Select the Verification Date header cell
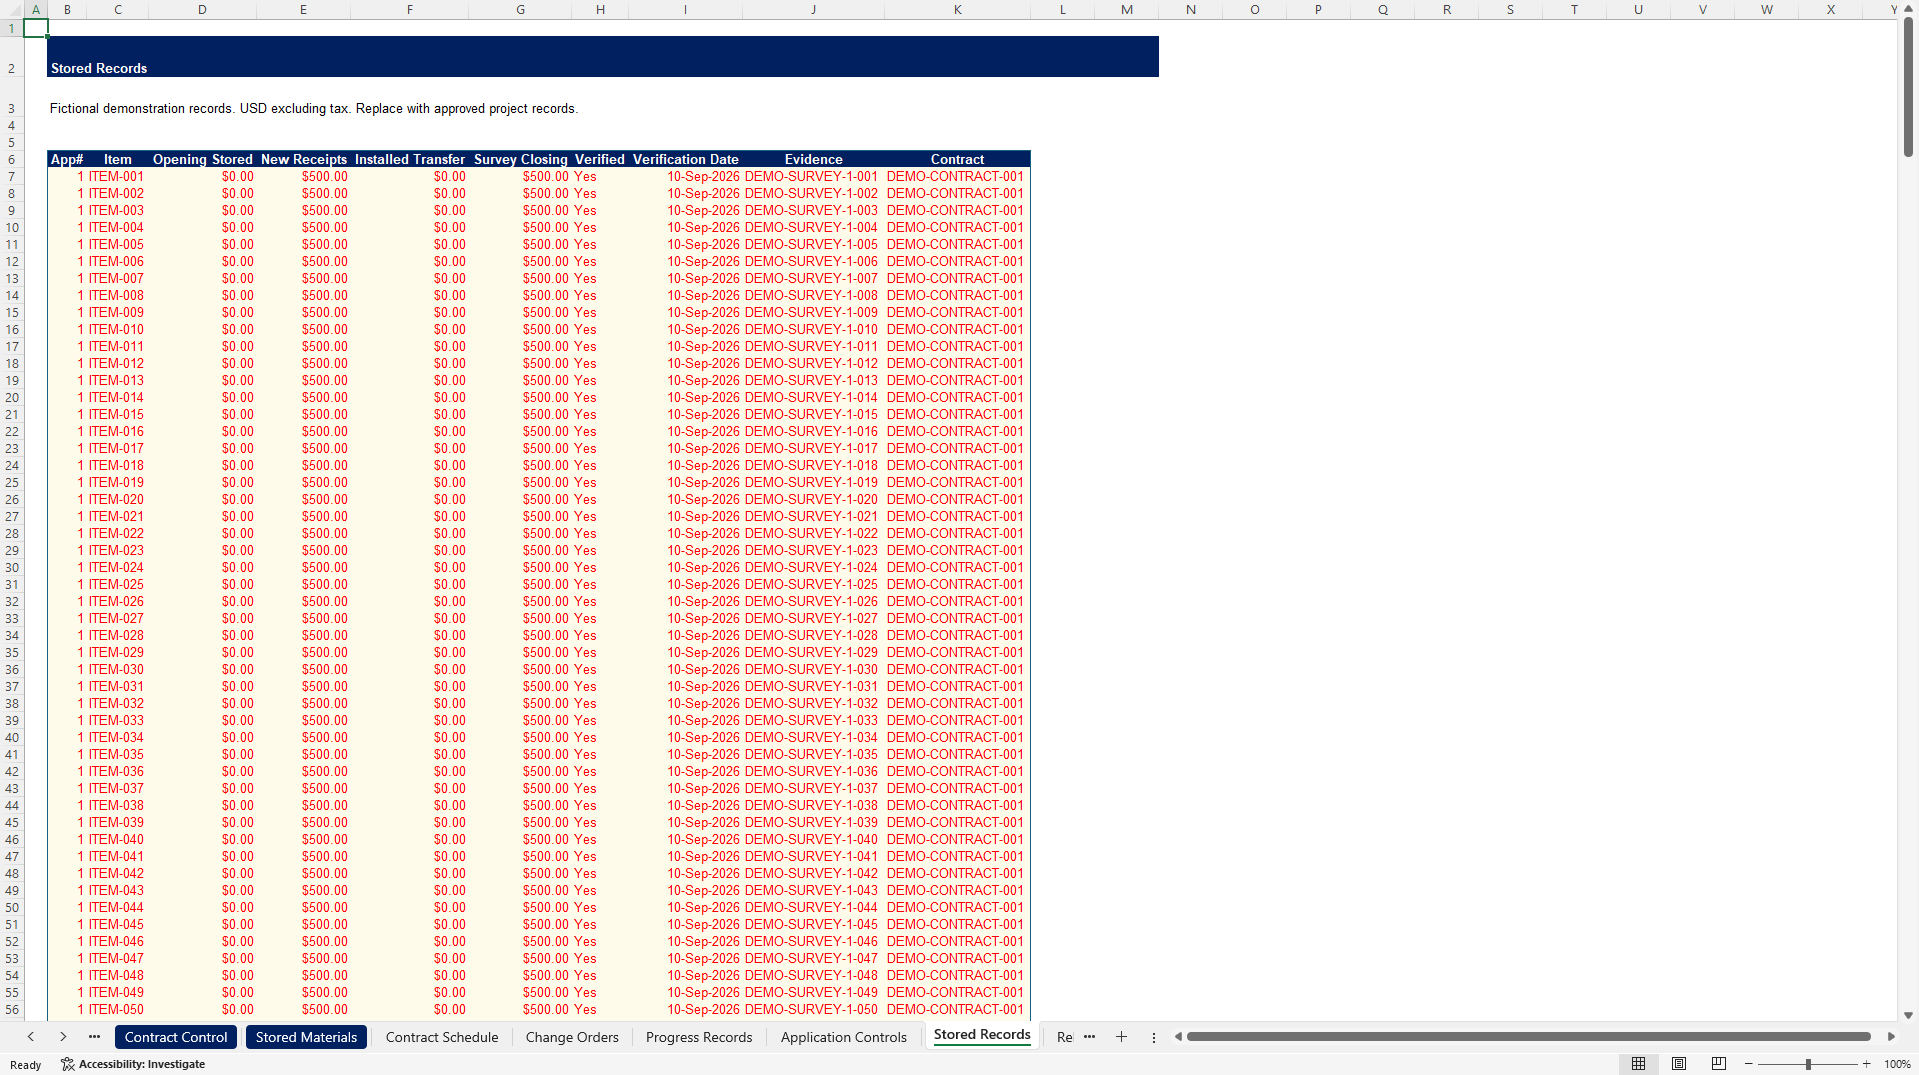Image resolution: width=1919 pixels, height=1075 pixels. tap(686, 159)
